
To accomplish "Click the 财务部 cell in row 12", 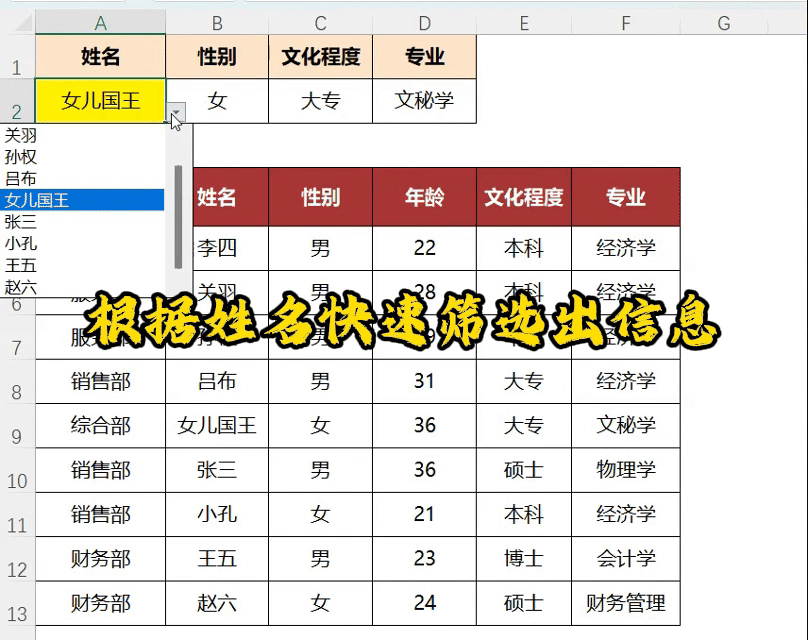I will [x=100, y=559].
